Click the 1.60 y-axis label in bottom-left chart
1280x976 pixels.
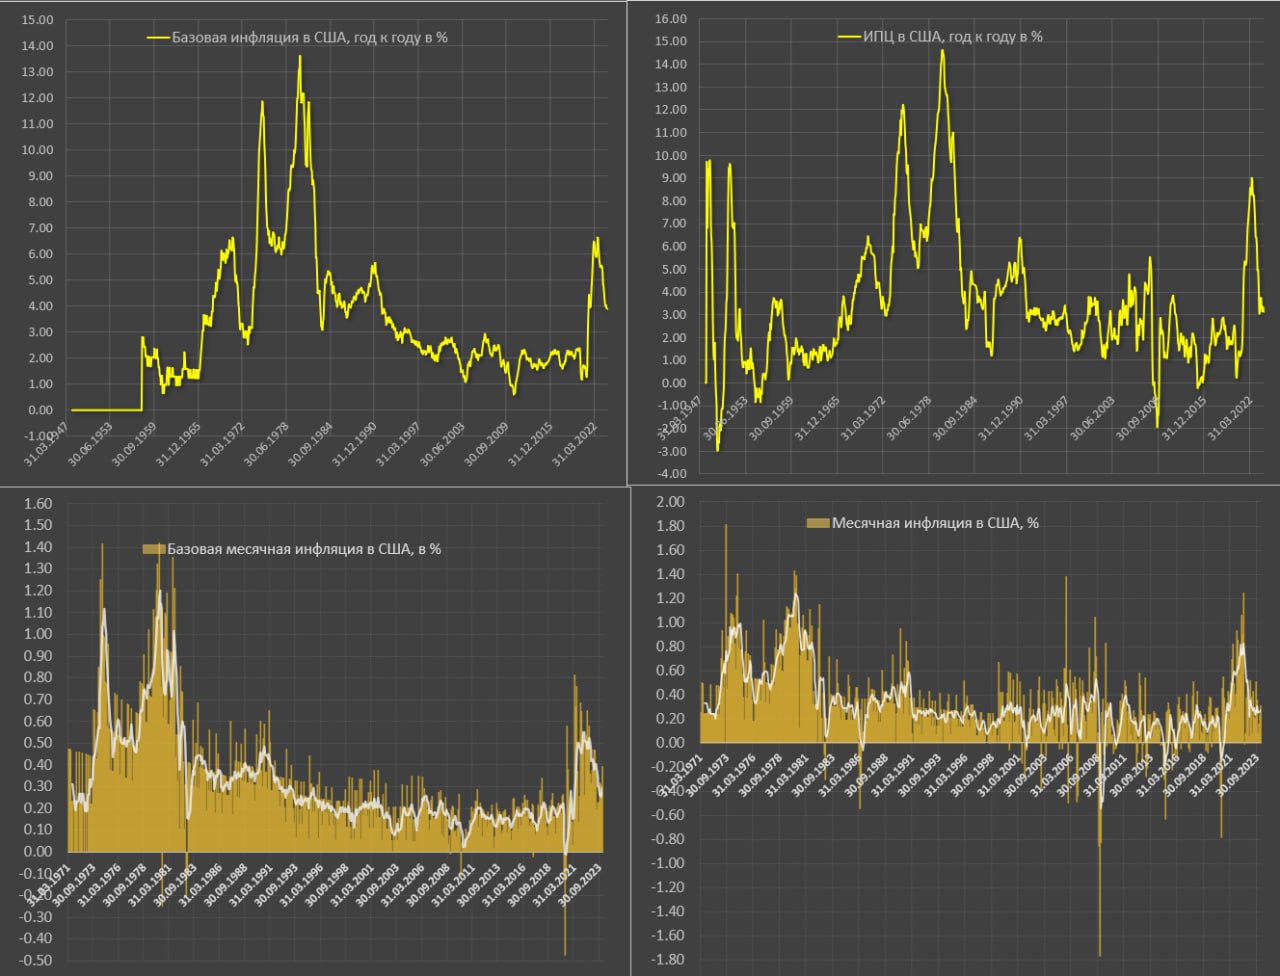tap(37, 504)
